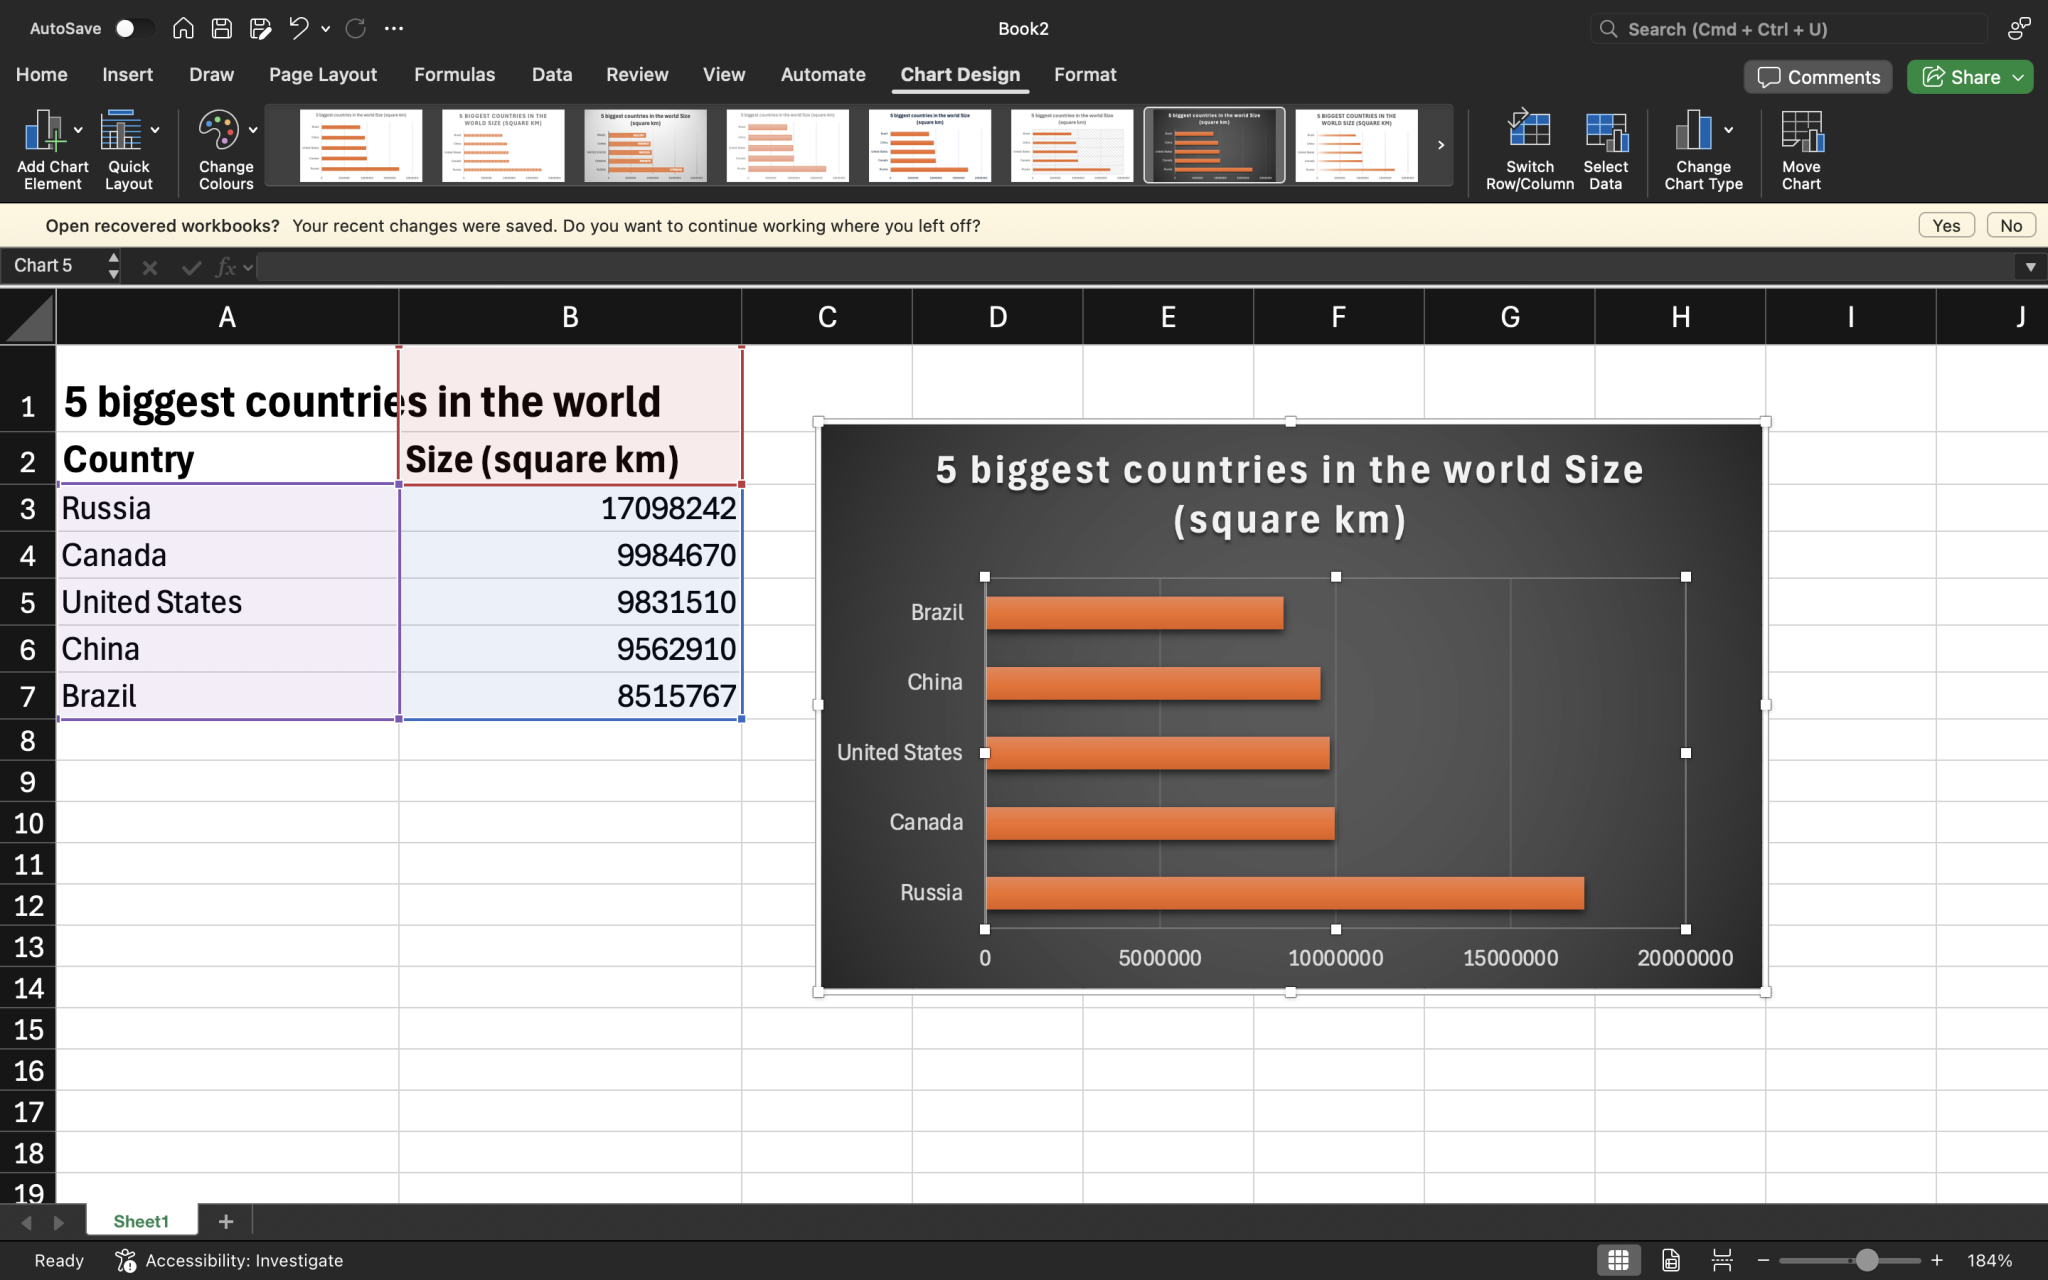Open the Change Colours dropdown arrow
This screenshot has width=2048, height=1280.
(x=253, y=130)
